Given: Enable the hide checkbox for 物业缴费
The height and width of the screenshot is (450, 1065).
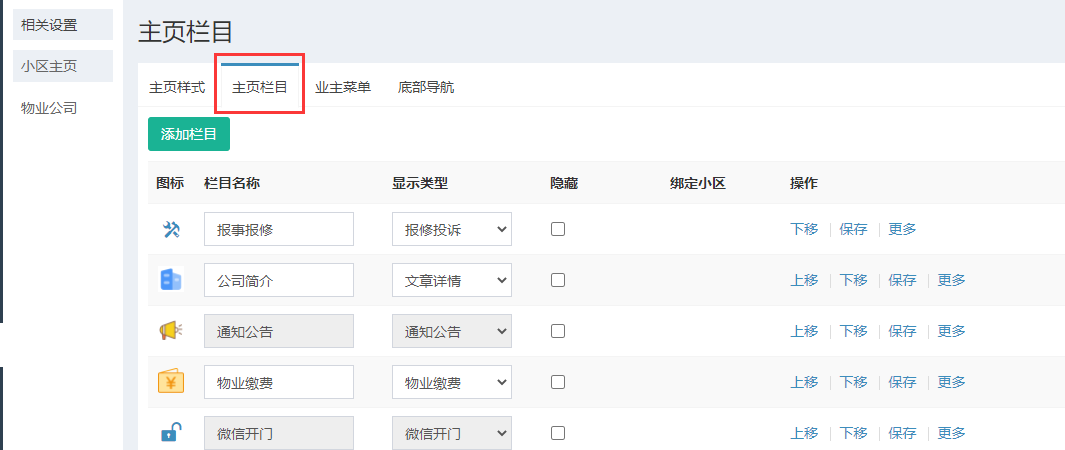Looking at the screenshot, I should (x=558, y=382).
